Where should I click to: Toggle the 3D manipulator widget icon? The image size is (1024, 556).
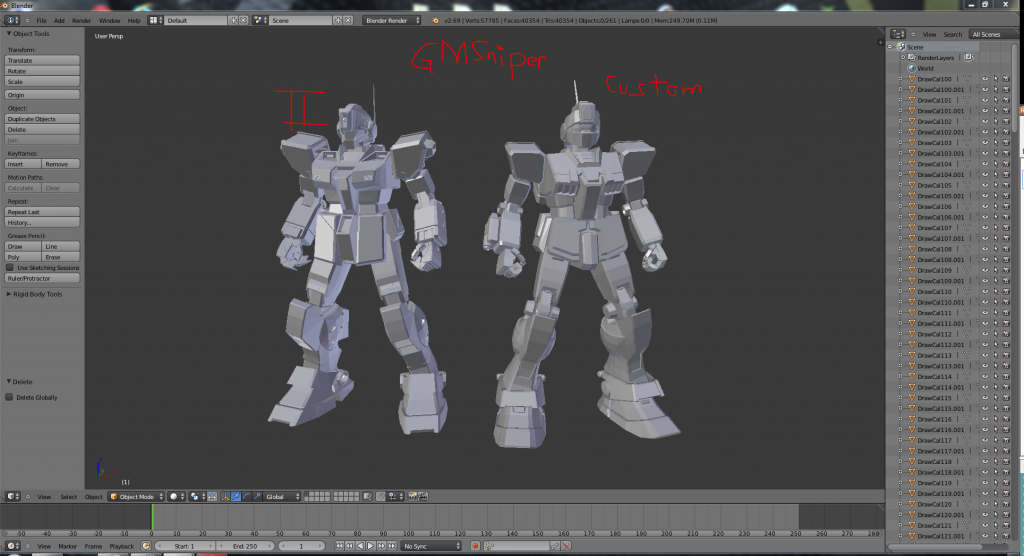click(x=225, y=497)
